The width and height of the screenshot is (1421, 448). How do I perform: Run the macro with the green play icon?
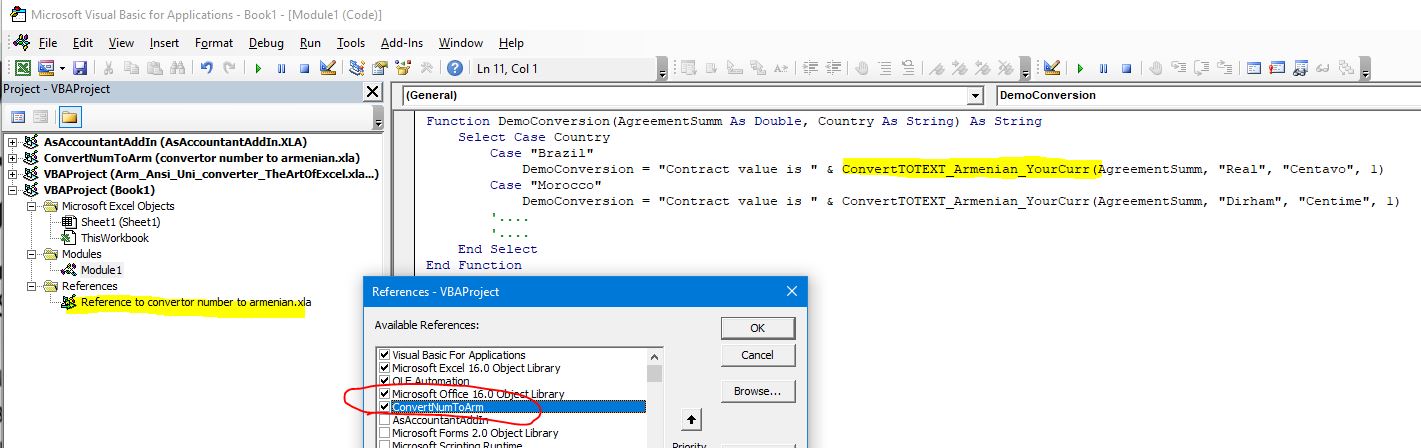coord(258,68)
